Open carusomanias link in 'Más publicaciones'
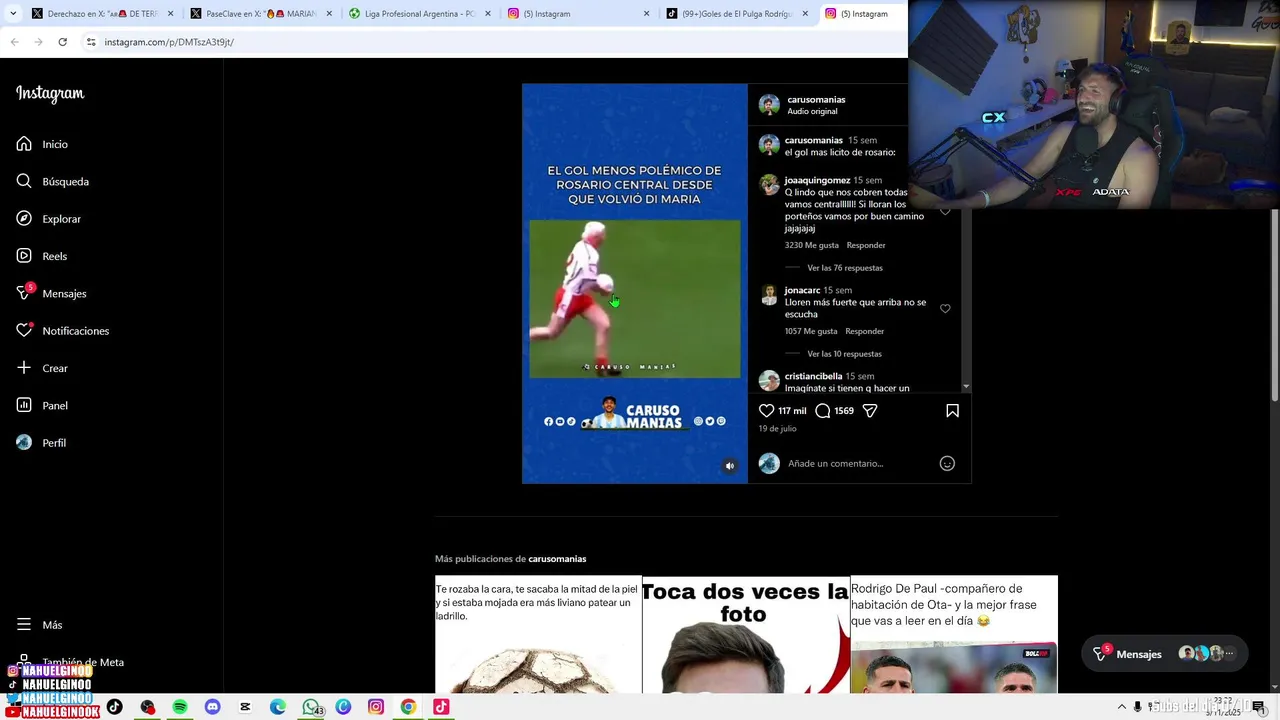 pyautogui.click(x=557, y=559)
